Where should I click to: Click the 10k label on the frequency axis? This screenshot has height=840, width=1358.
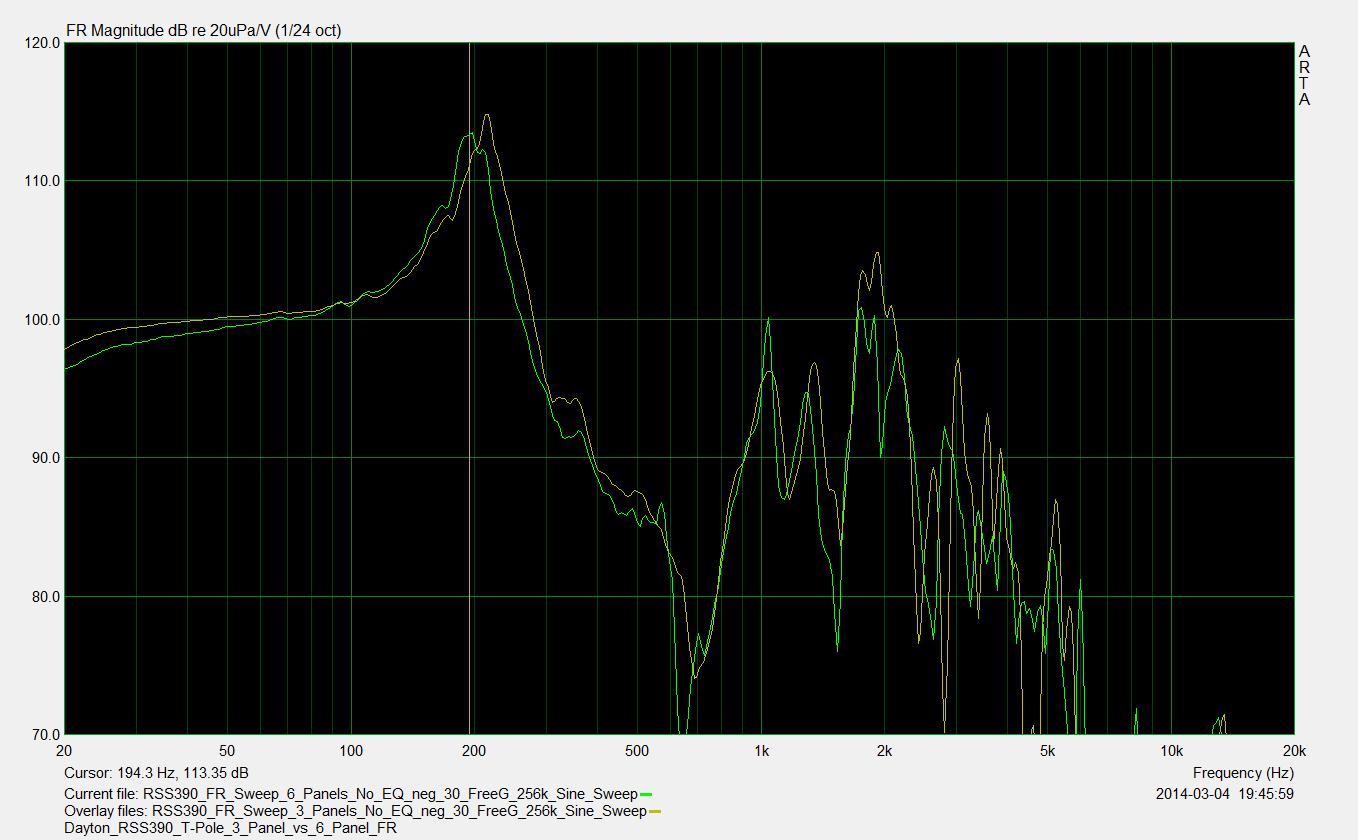(x=1171, y=751)
